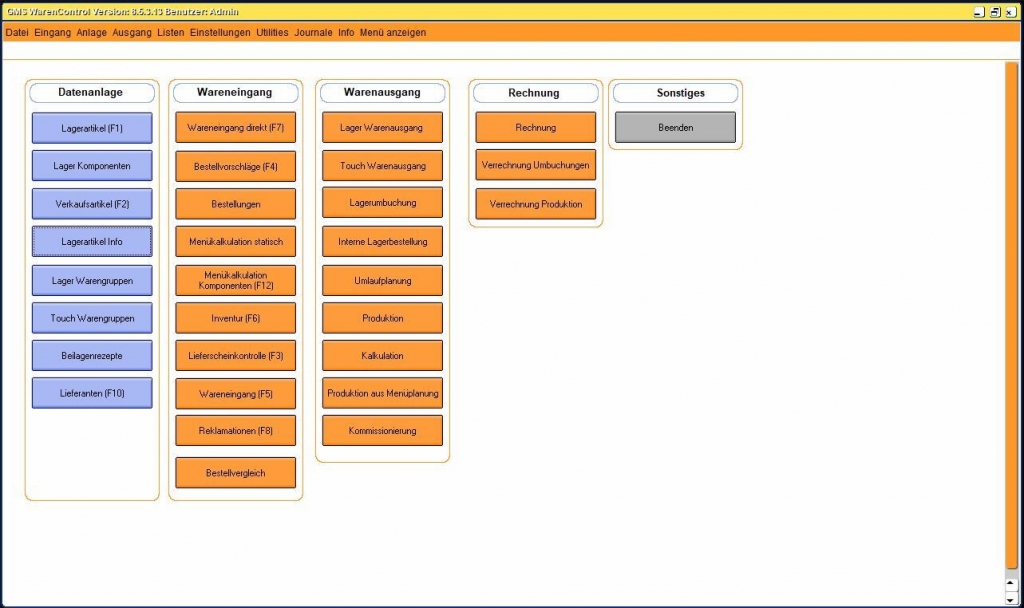This screenshot has height=608, width=1024.
Task: Open Reklamationen (F8)
Action: (235, 430)
